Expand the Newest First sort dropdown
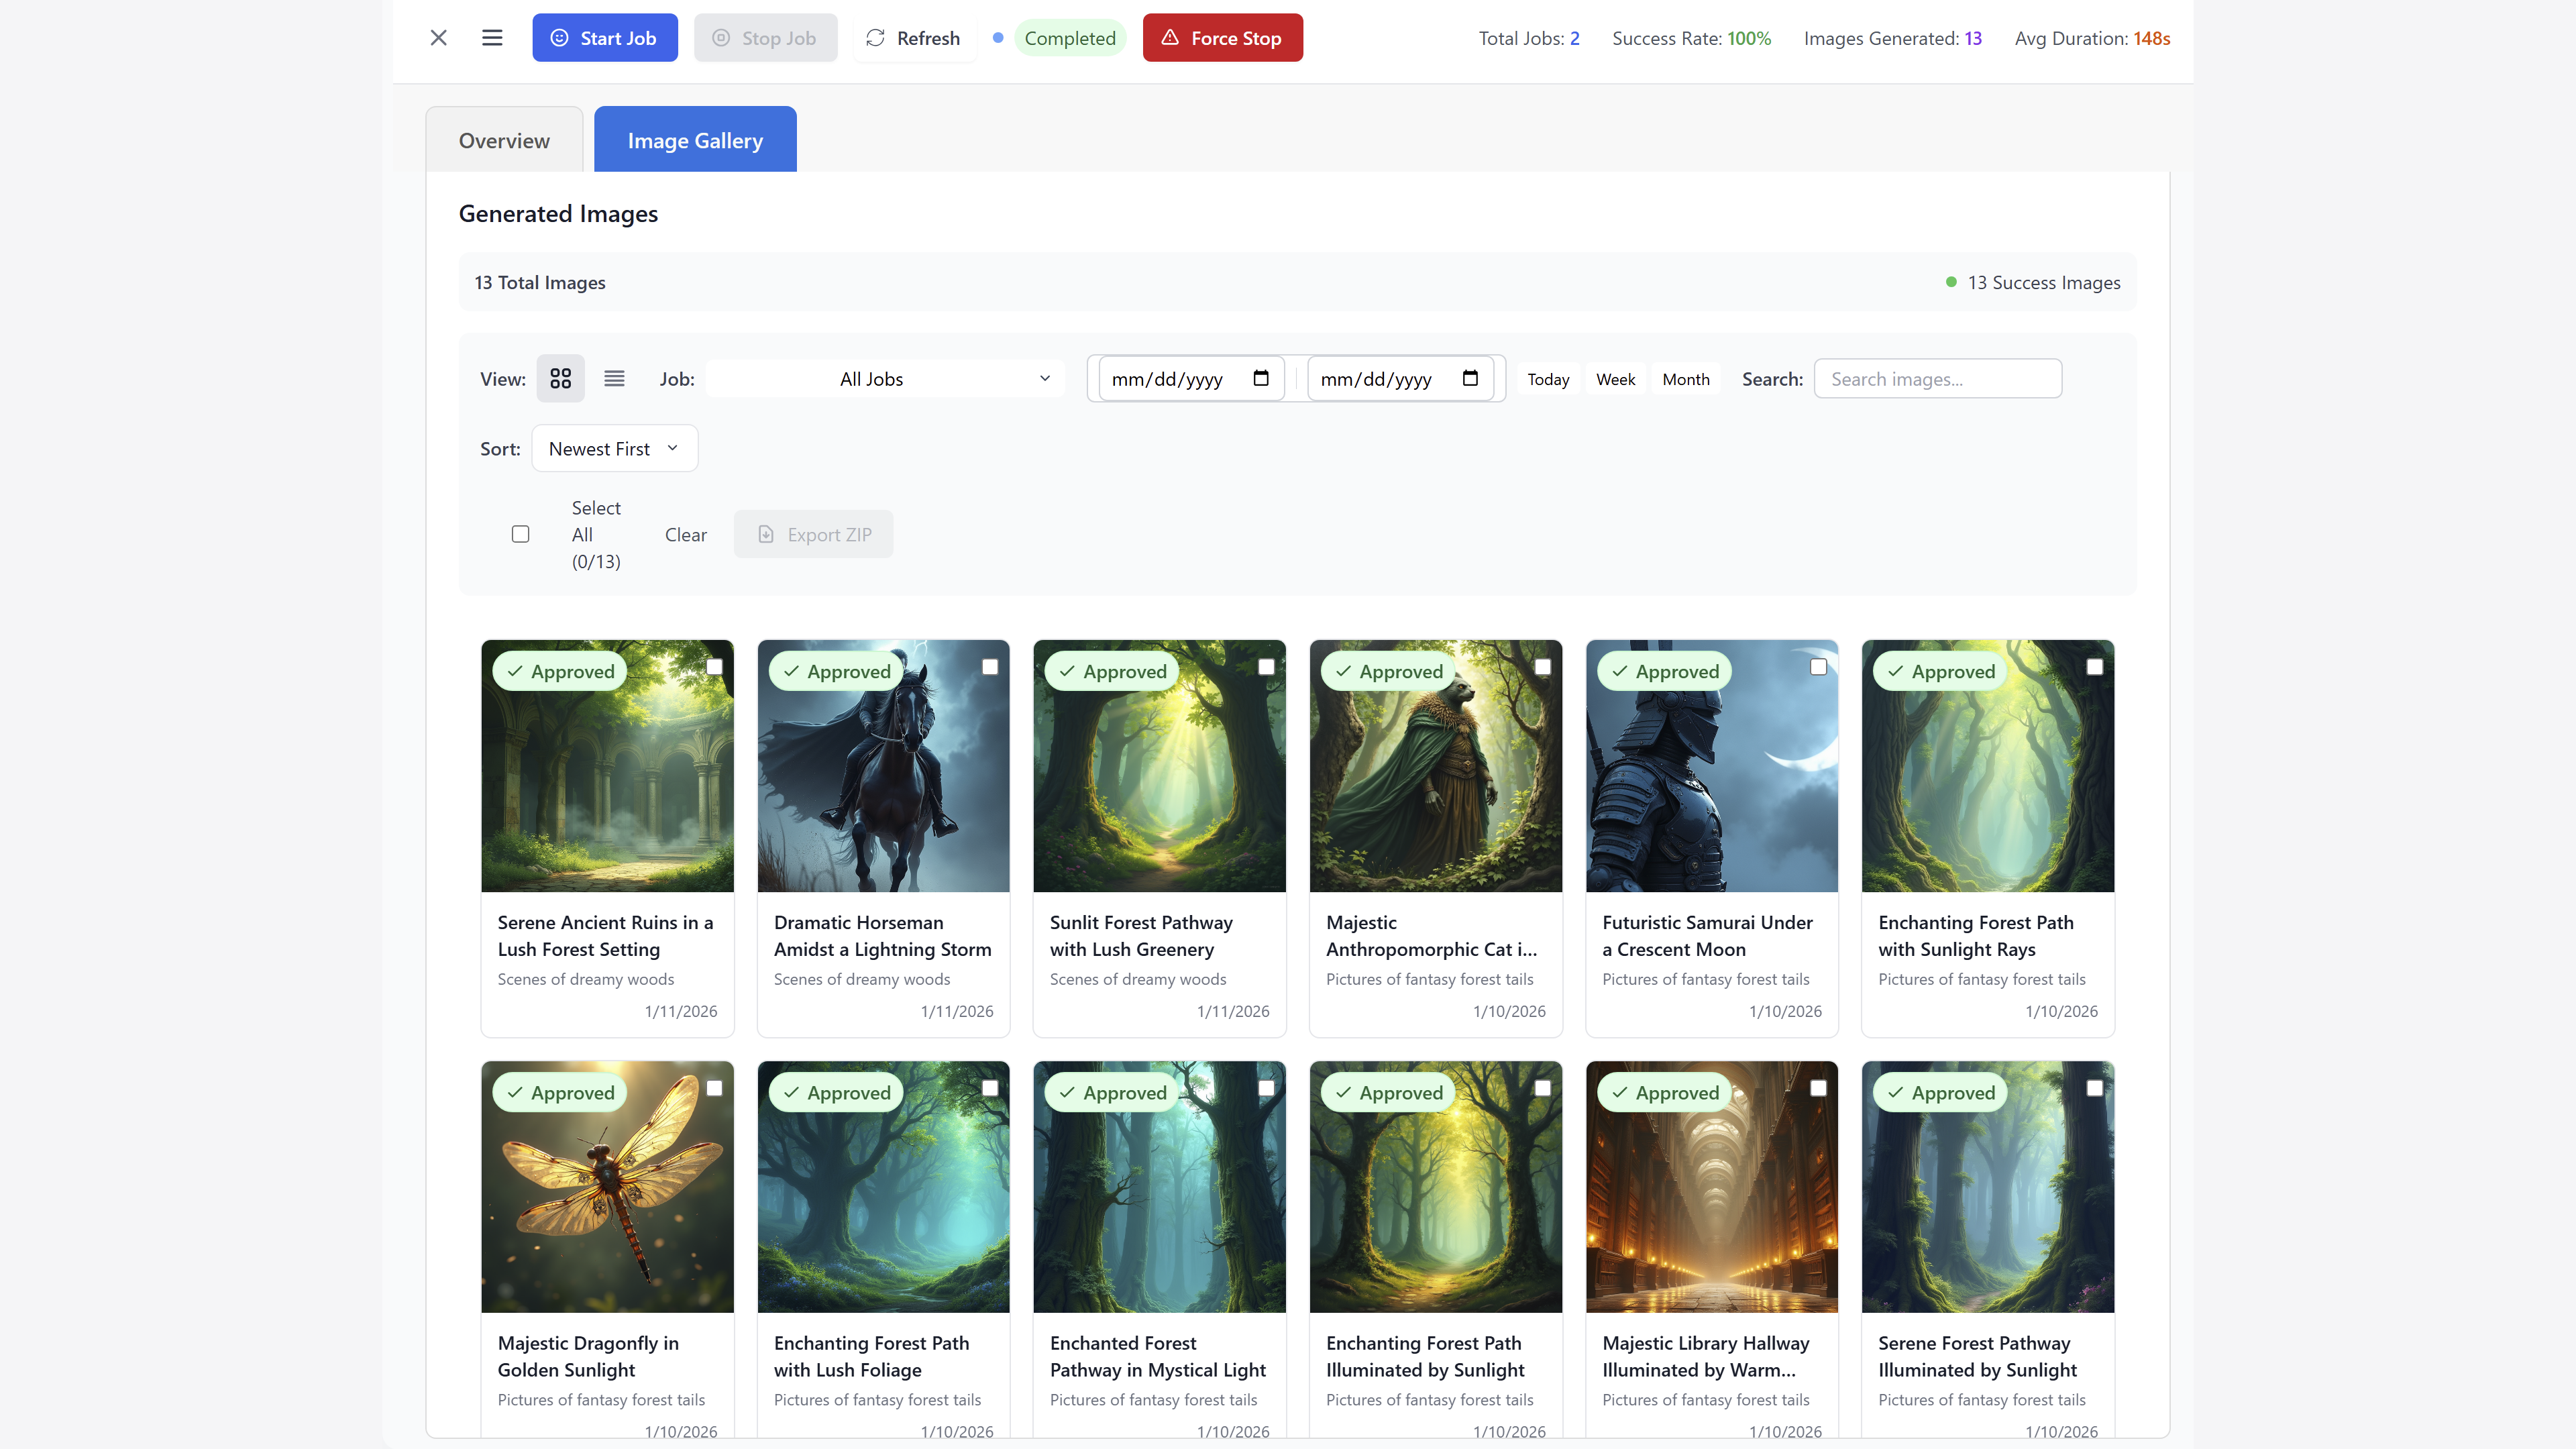Image resolution: width=2576 pixels, height=1449 pixels. (614, 449)
